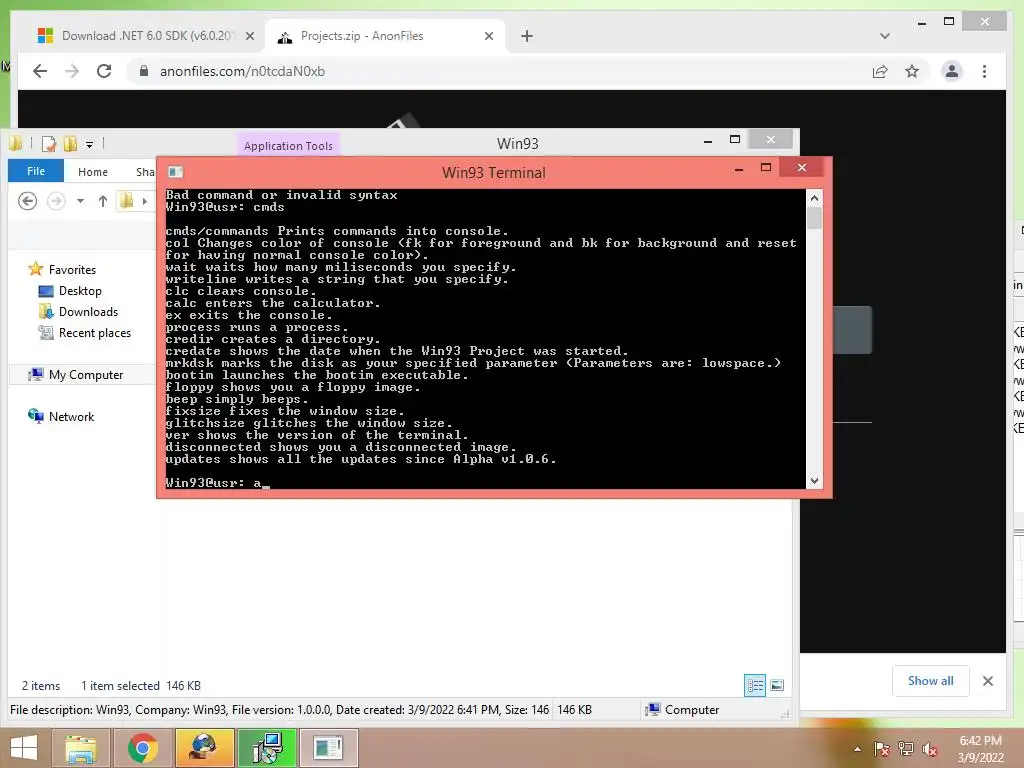Open Chrome from taskbar

tap(142, 748)
